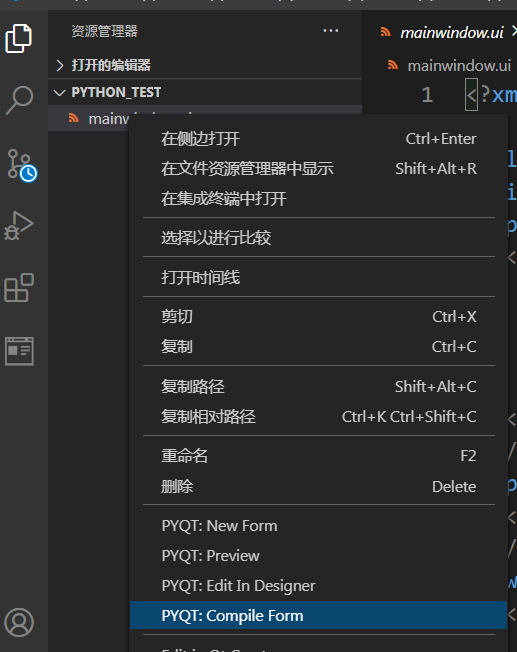
Task: Click the mainwindow.ui breadcrumb in editor
Action: coord(459,66)
